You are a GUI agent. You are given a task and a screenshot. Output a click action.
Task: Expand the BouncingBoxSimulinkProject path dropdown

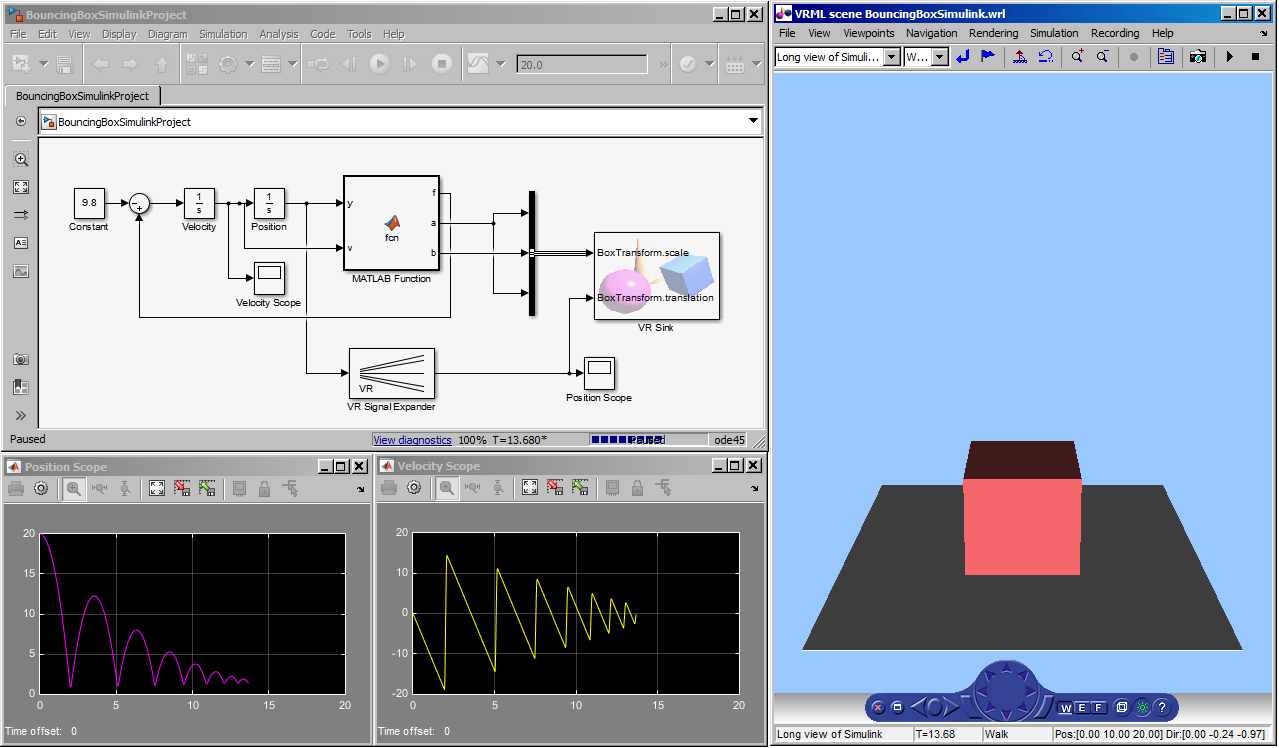(753, 122)
